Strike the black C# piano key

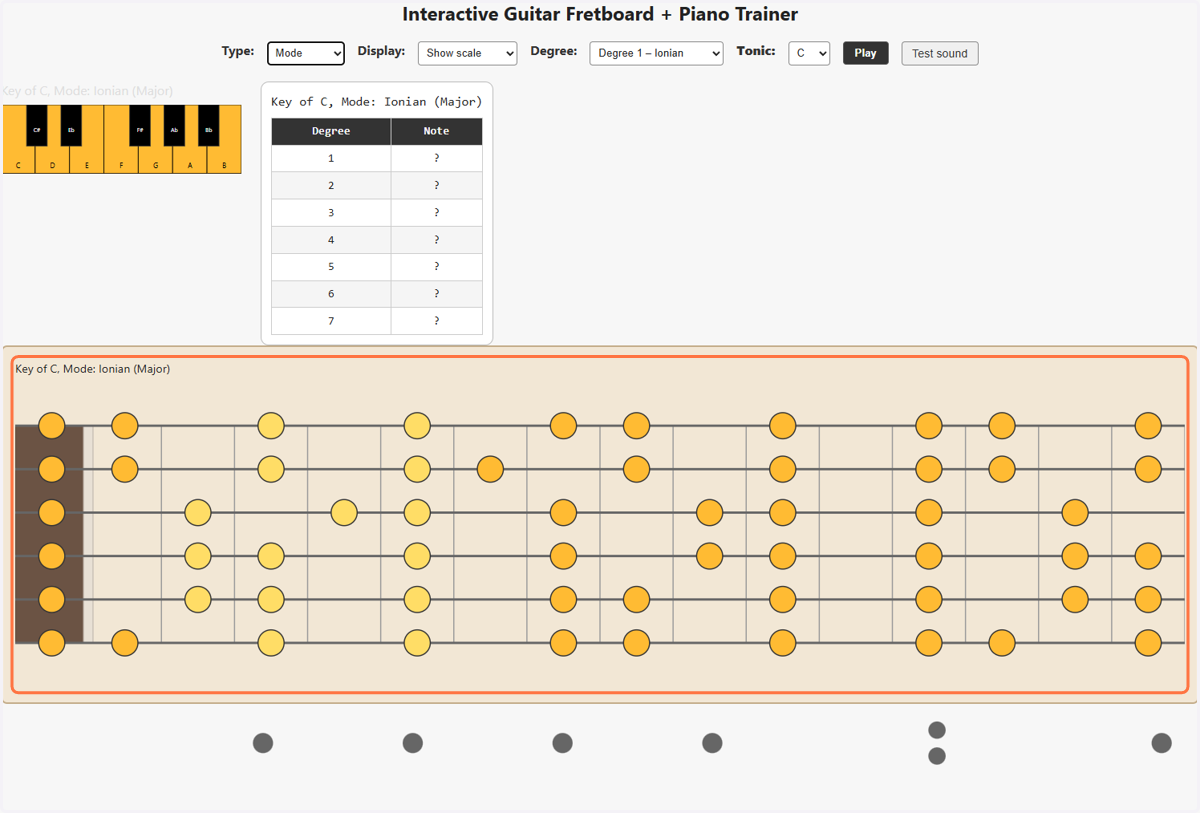click(x=37, y=125)
